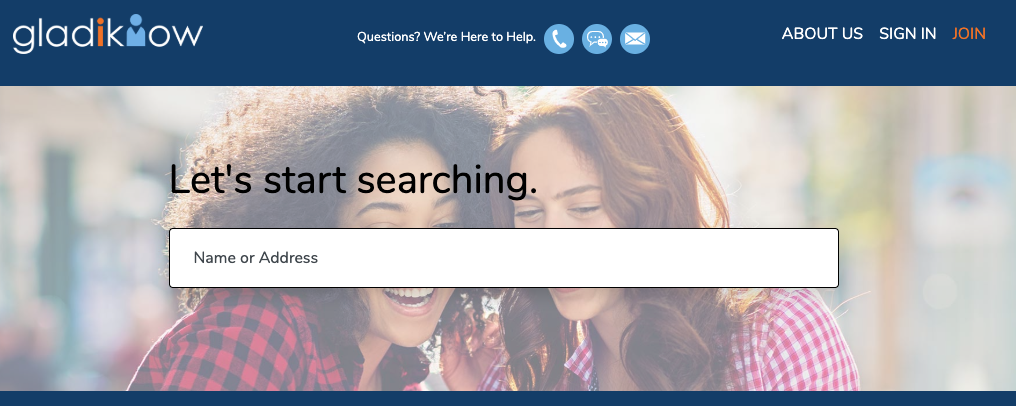The height and width of the screenshot is (406, 1016).
Task: Open the ABOUT US page
Action: tap(822, 34)
